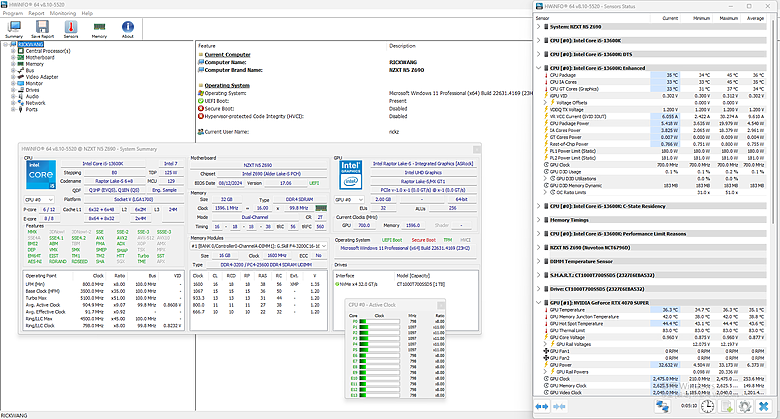Open the Help menu

pyautogui.click(x=87, y=13)
